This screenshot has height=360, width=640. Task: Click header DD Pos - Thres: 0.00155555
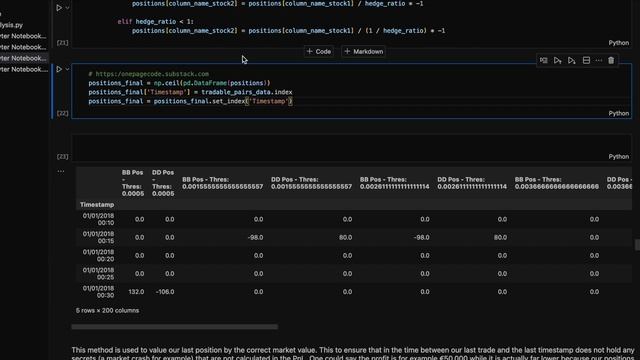(311, 183)
